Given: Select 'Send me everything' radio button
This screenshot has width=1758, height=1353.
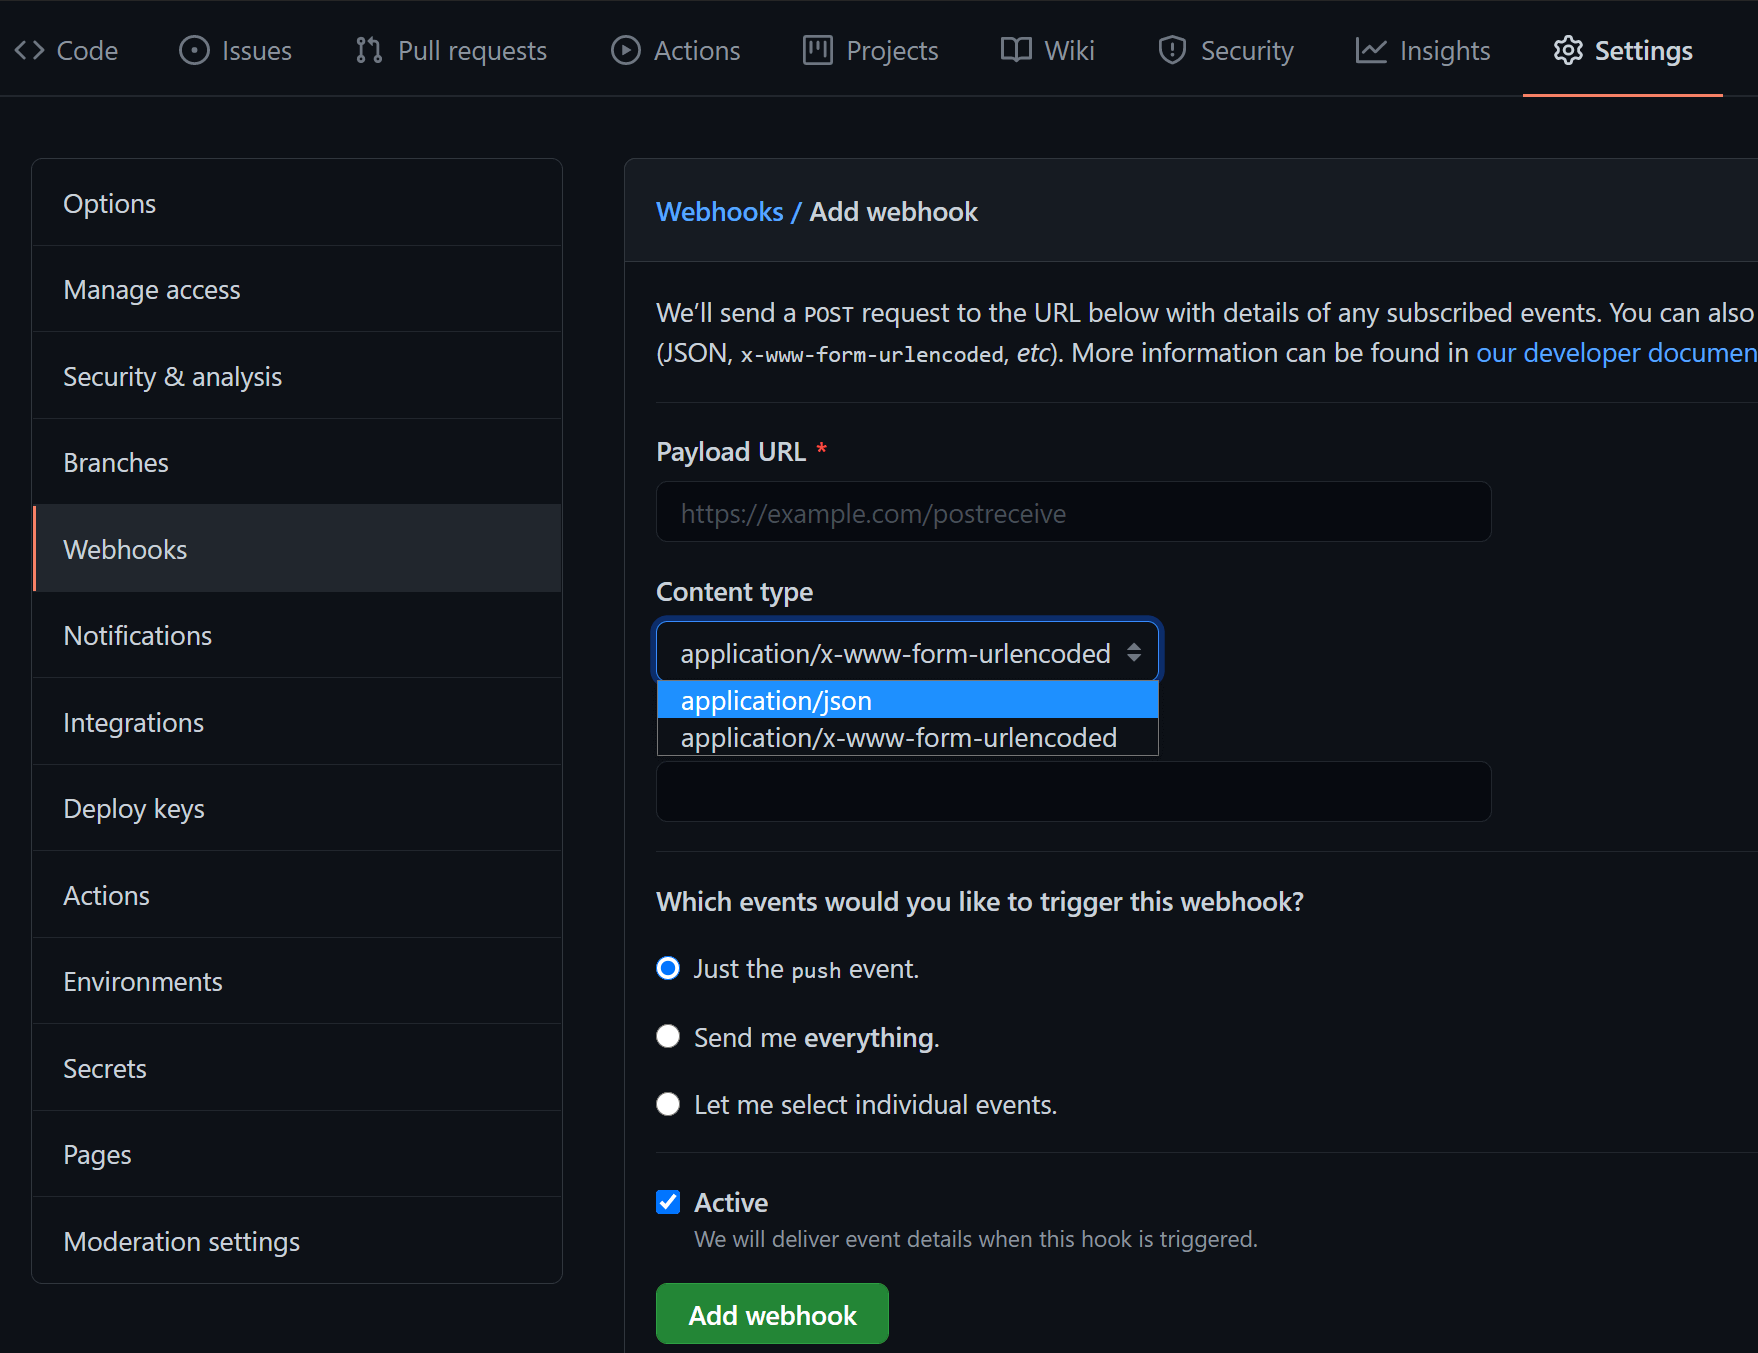Looking at the screenshot, I should tap(668, 1036).
